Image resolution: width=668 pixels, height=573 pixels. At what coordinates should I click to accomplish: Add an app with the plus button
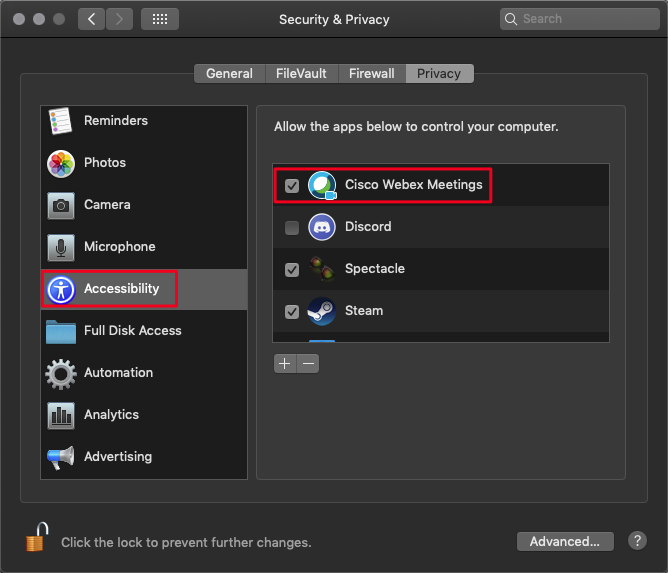pos(285,364)
